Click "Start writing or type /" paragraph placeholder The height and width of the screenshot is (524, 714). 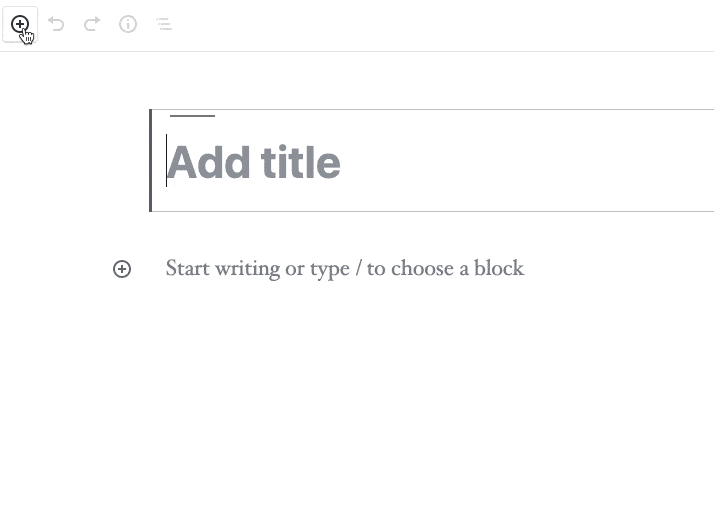345,268
